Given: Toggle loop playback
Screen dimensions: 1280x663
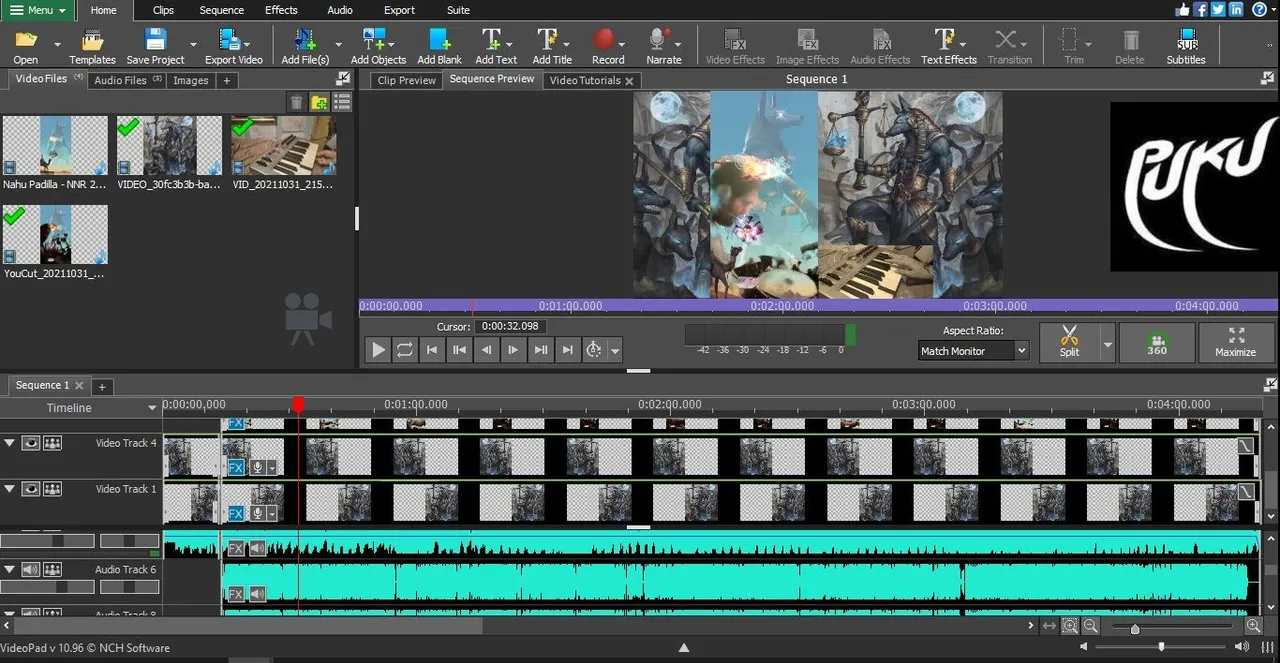Looking at the screenshot, I should coord(405,349).
